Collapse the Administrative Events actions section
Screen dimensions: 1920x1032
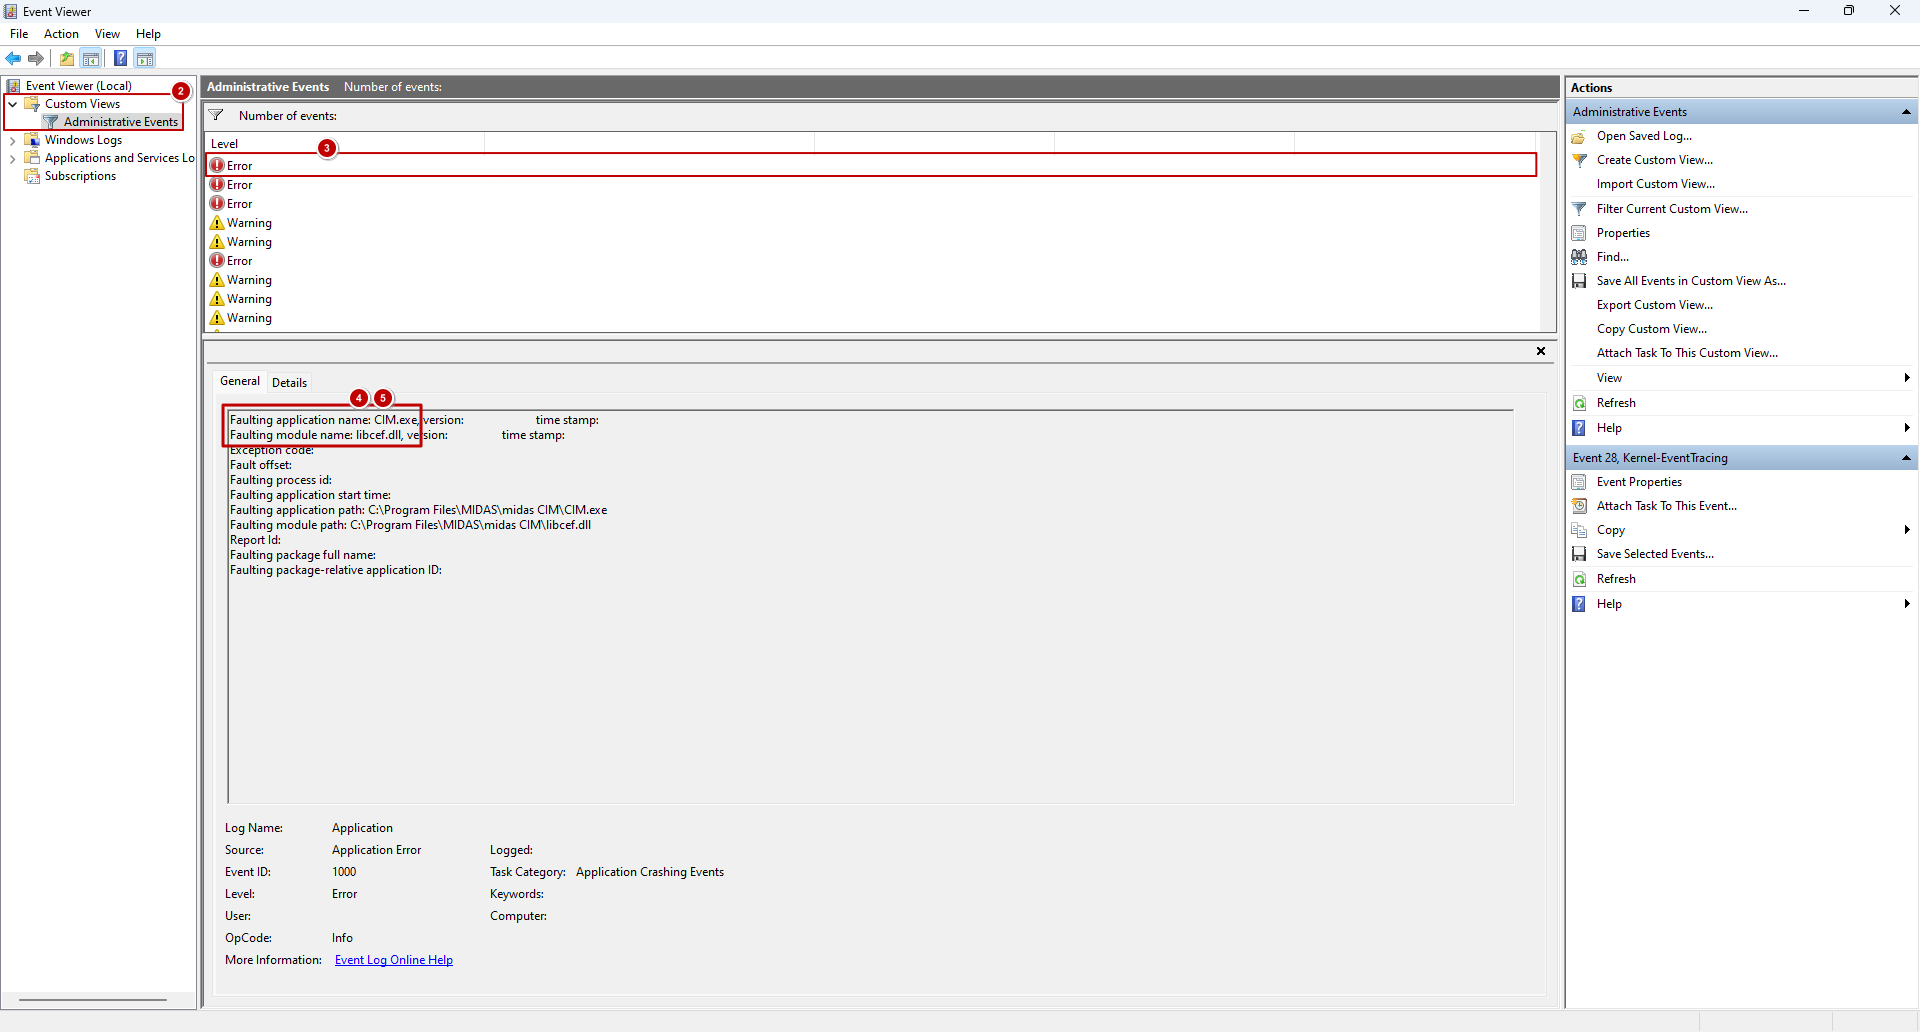[1906, 112]
